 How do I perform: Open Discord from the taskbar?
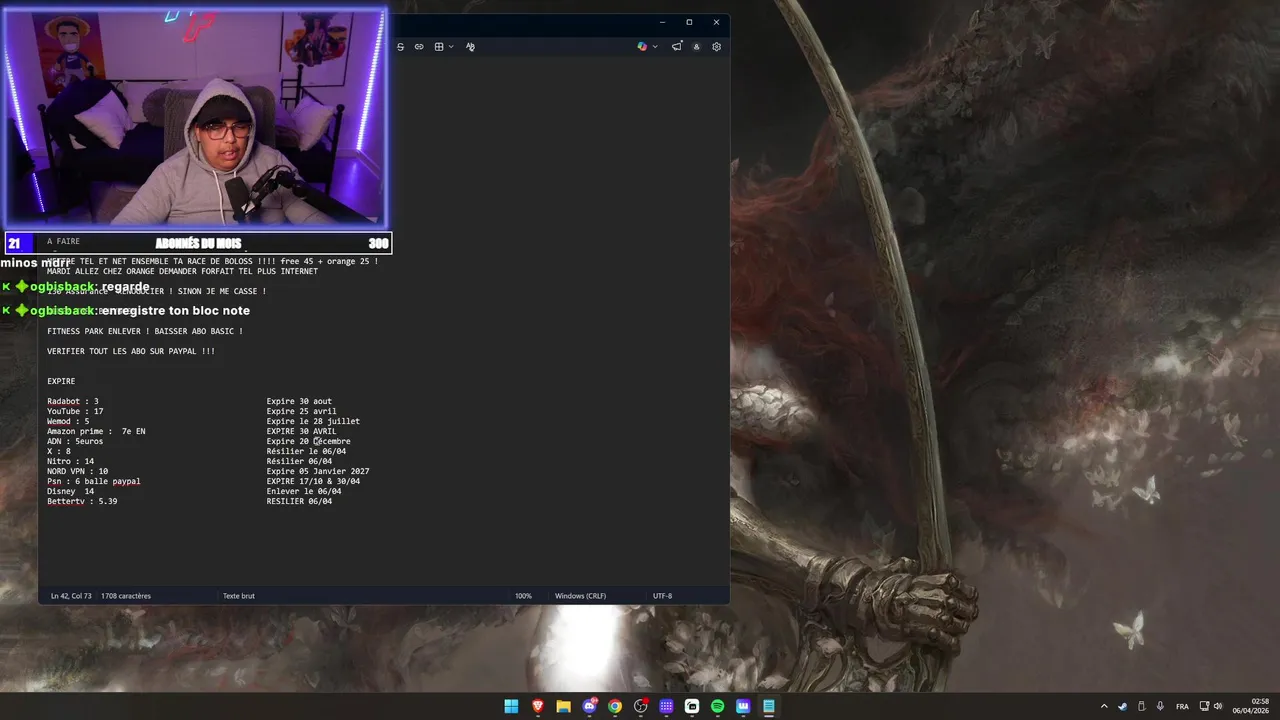(589, 706)
